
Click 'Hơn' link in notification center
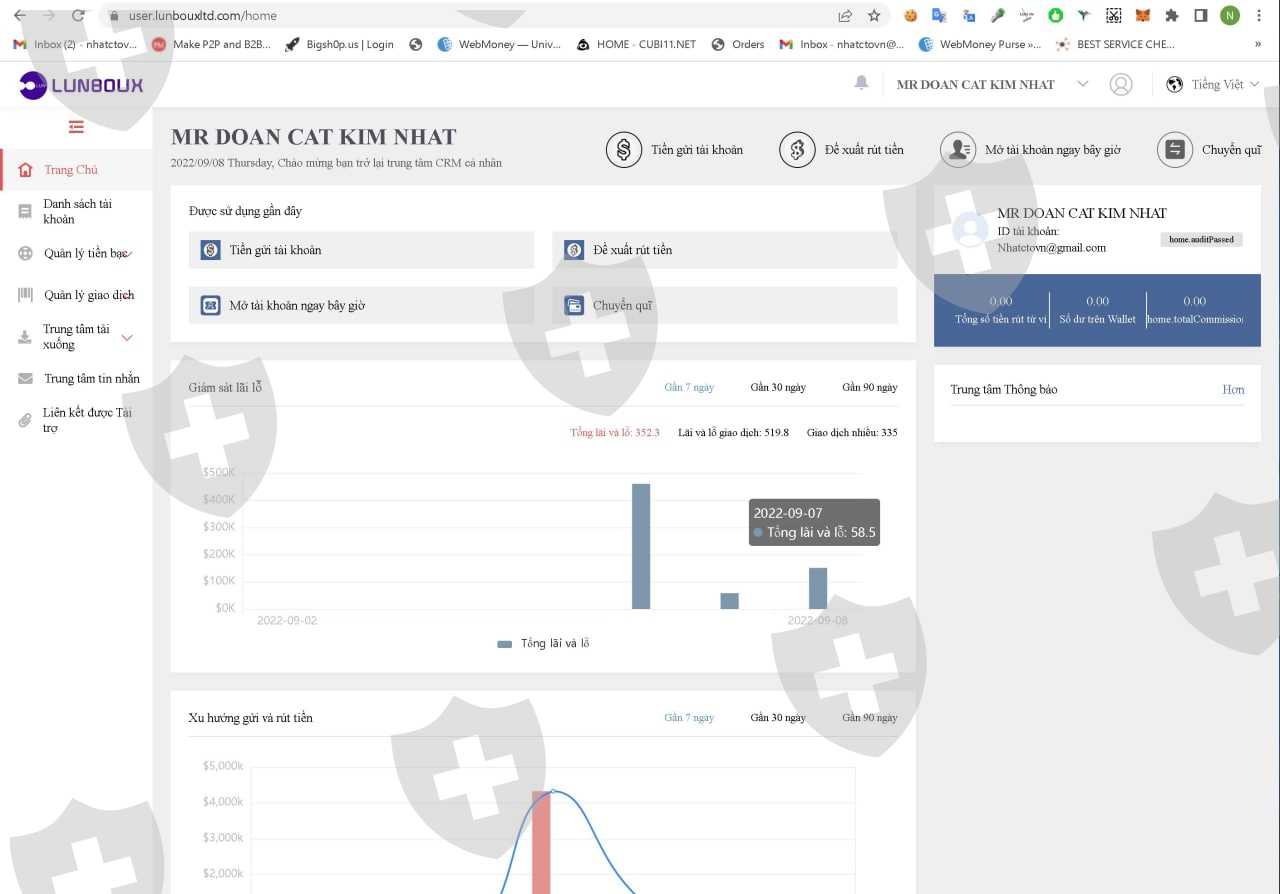(x=1233, y=389)
